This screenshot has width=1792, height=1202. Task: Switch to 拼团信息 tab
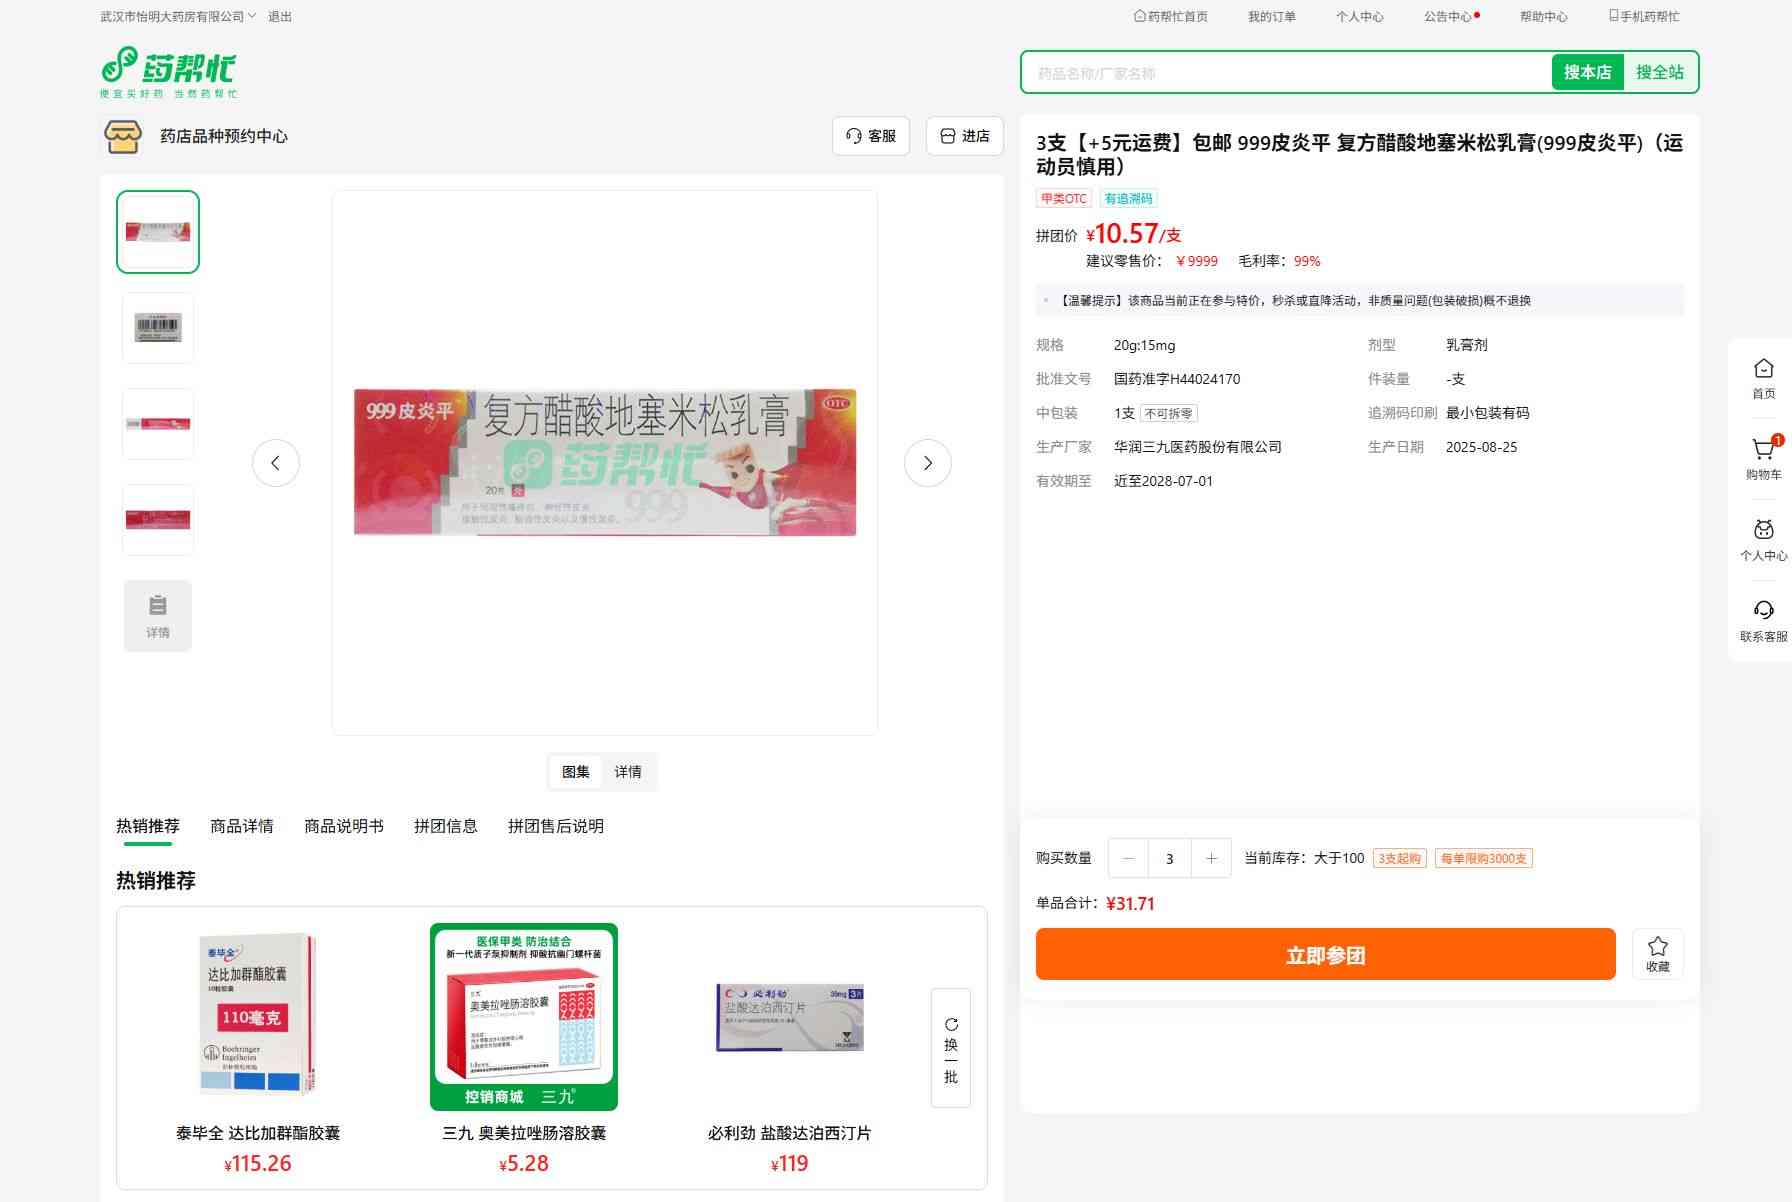pos(445,826)
